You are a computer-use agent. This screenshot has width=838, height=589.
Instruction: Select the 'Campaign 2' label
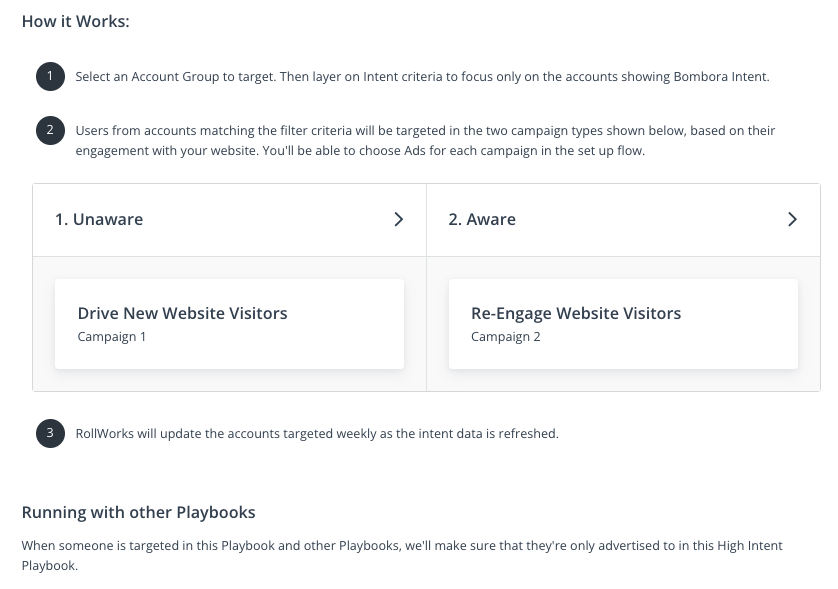click(x=505, y=337)
